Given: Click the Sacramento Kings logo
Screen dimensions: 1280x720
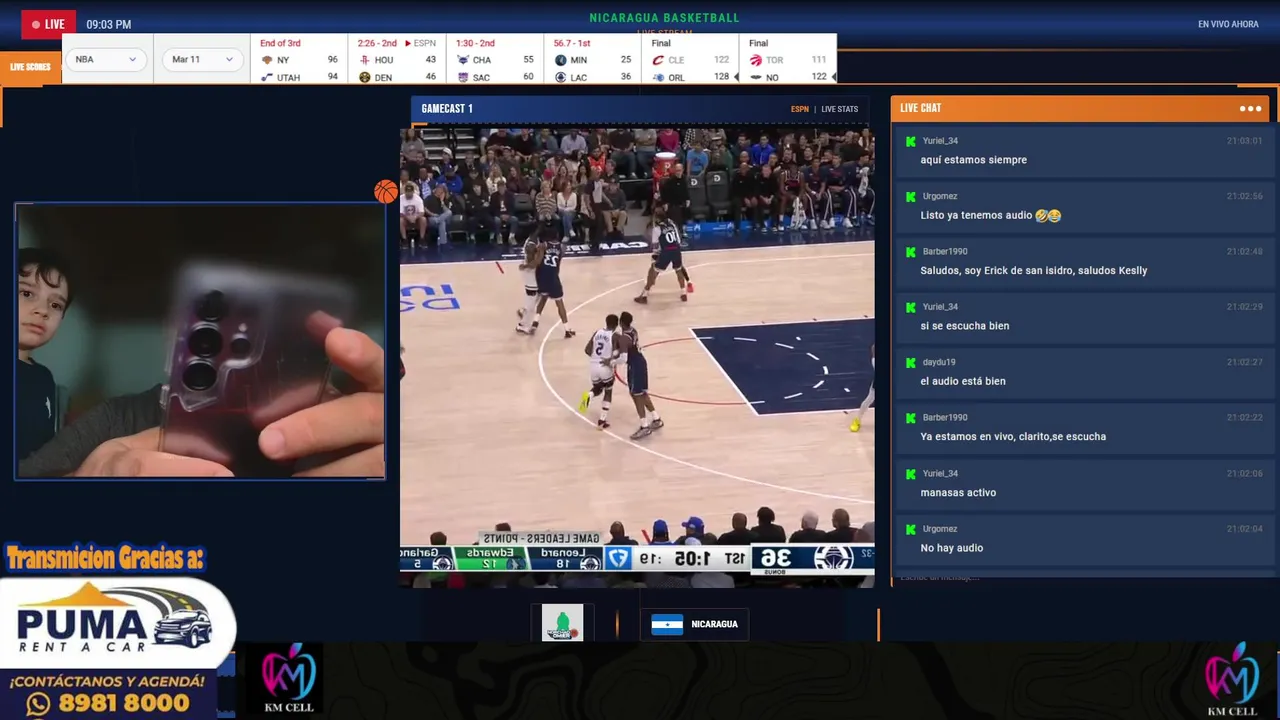Looking at the screenshot, I should pyautogui.click(x=462, y=77).
